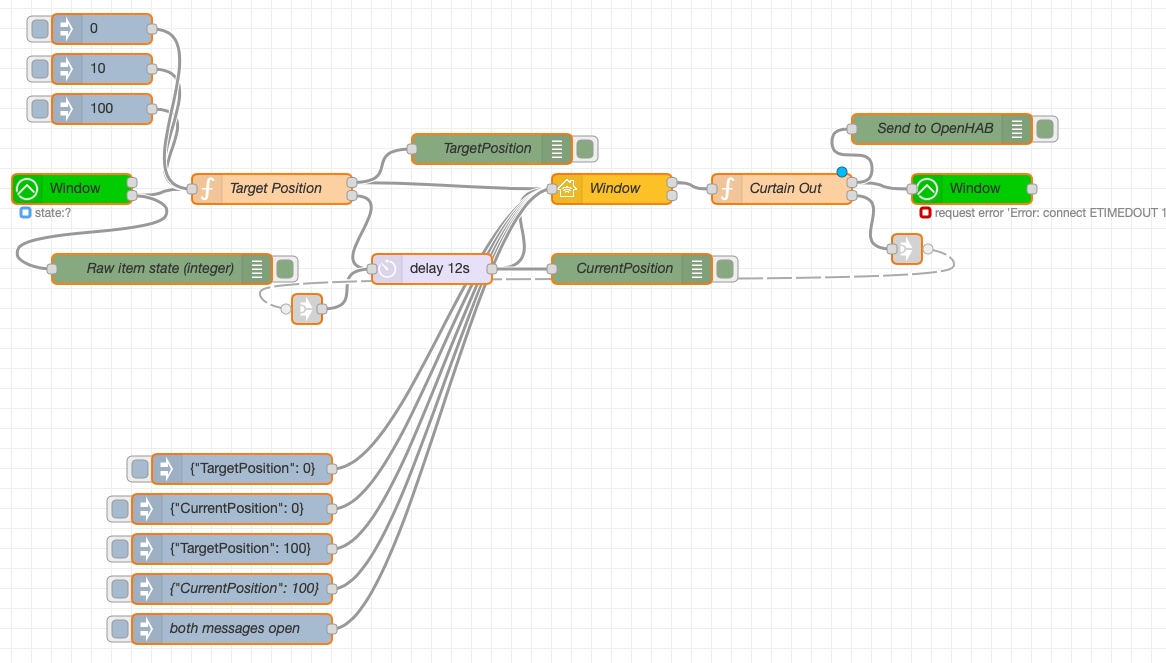Click blue changed-indicator dot on Curtain Out
This screenshot has height=663, width=1166.
click(x=842, y=172)
